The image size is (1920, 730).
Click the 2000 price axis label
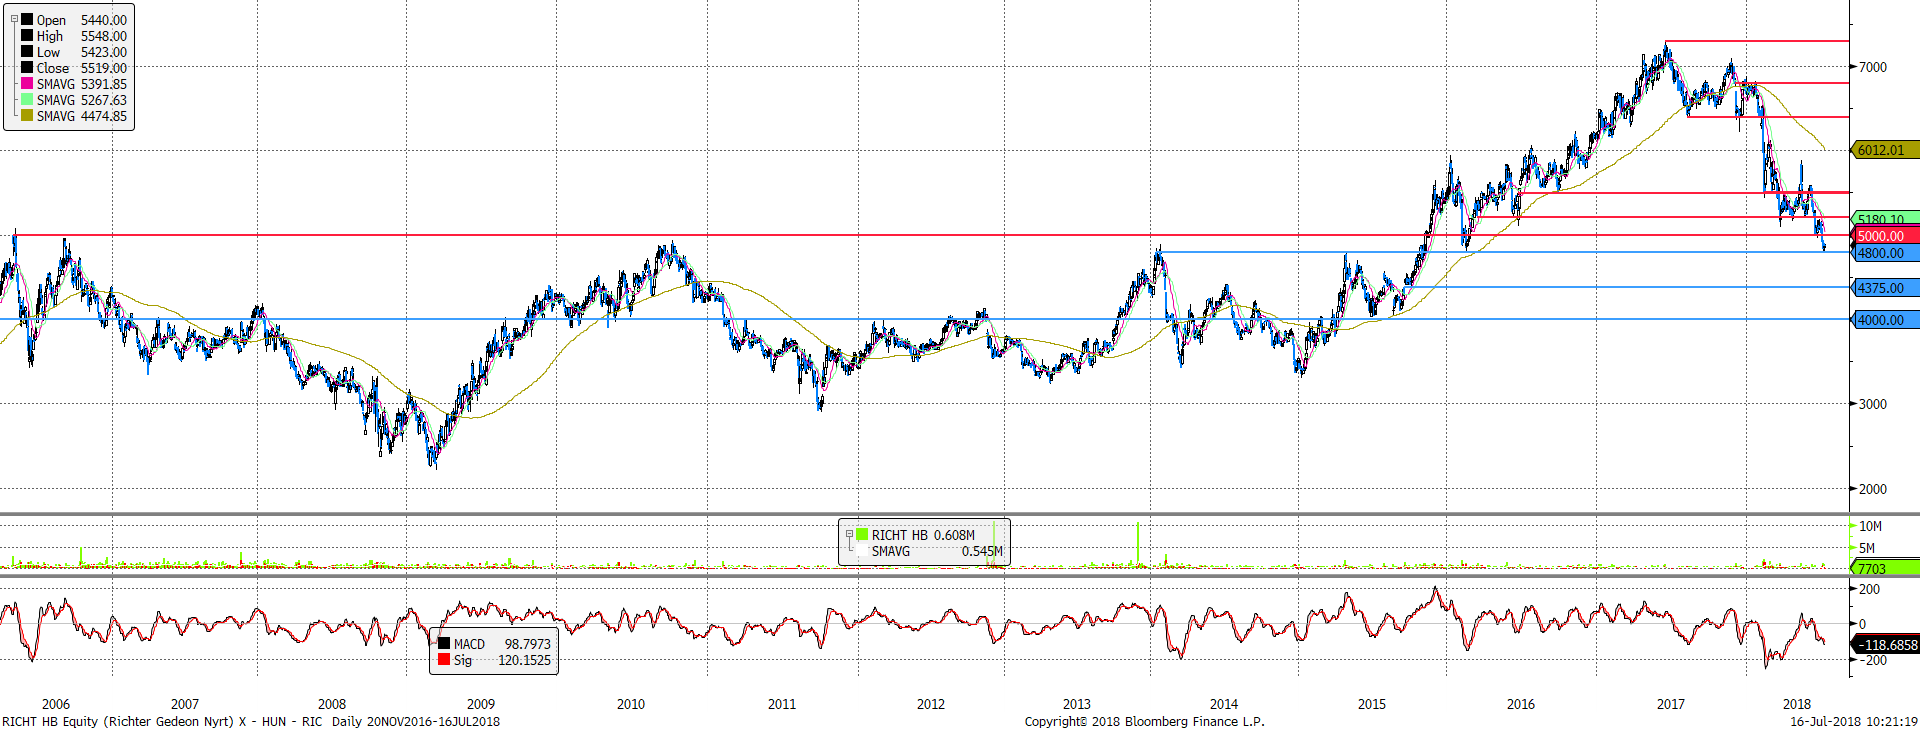click(1873, 489)
